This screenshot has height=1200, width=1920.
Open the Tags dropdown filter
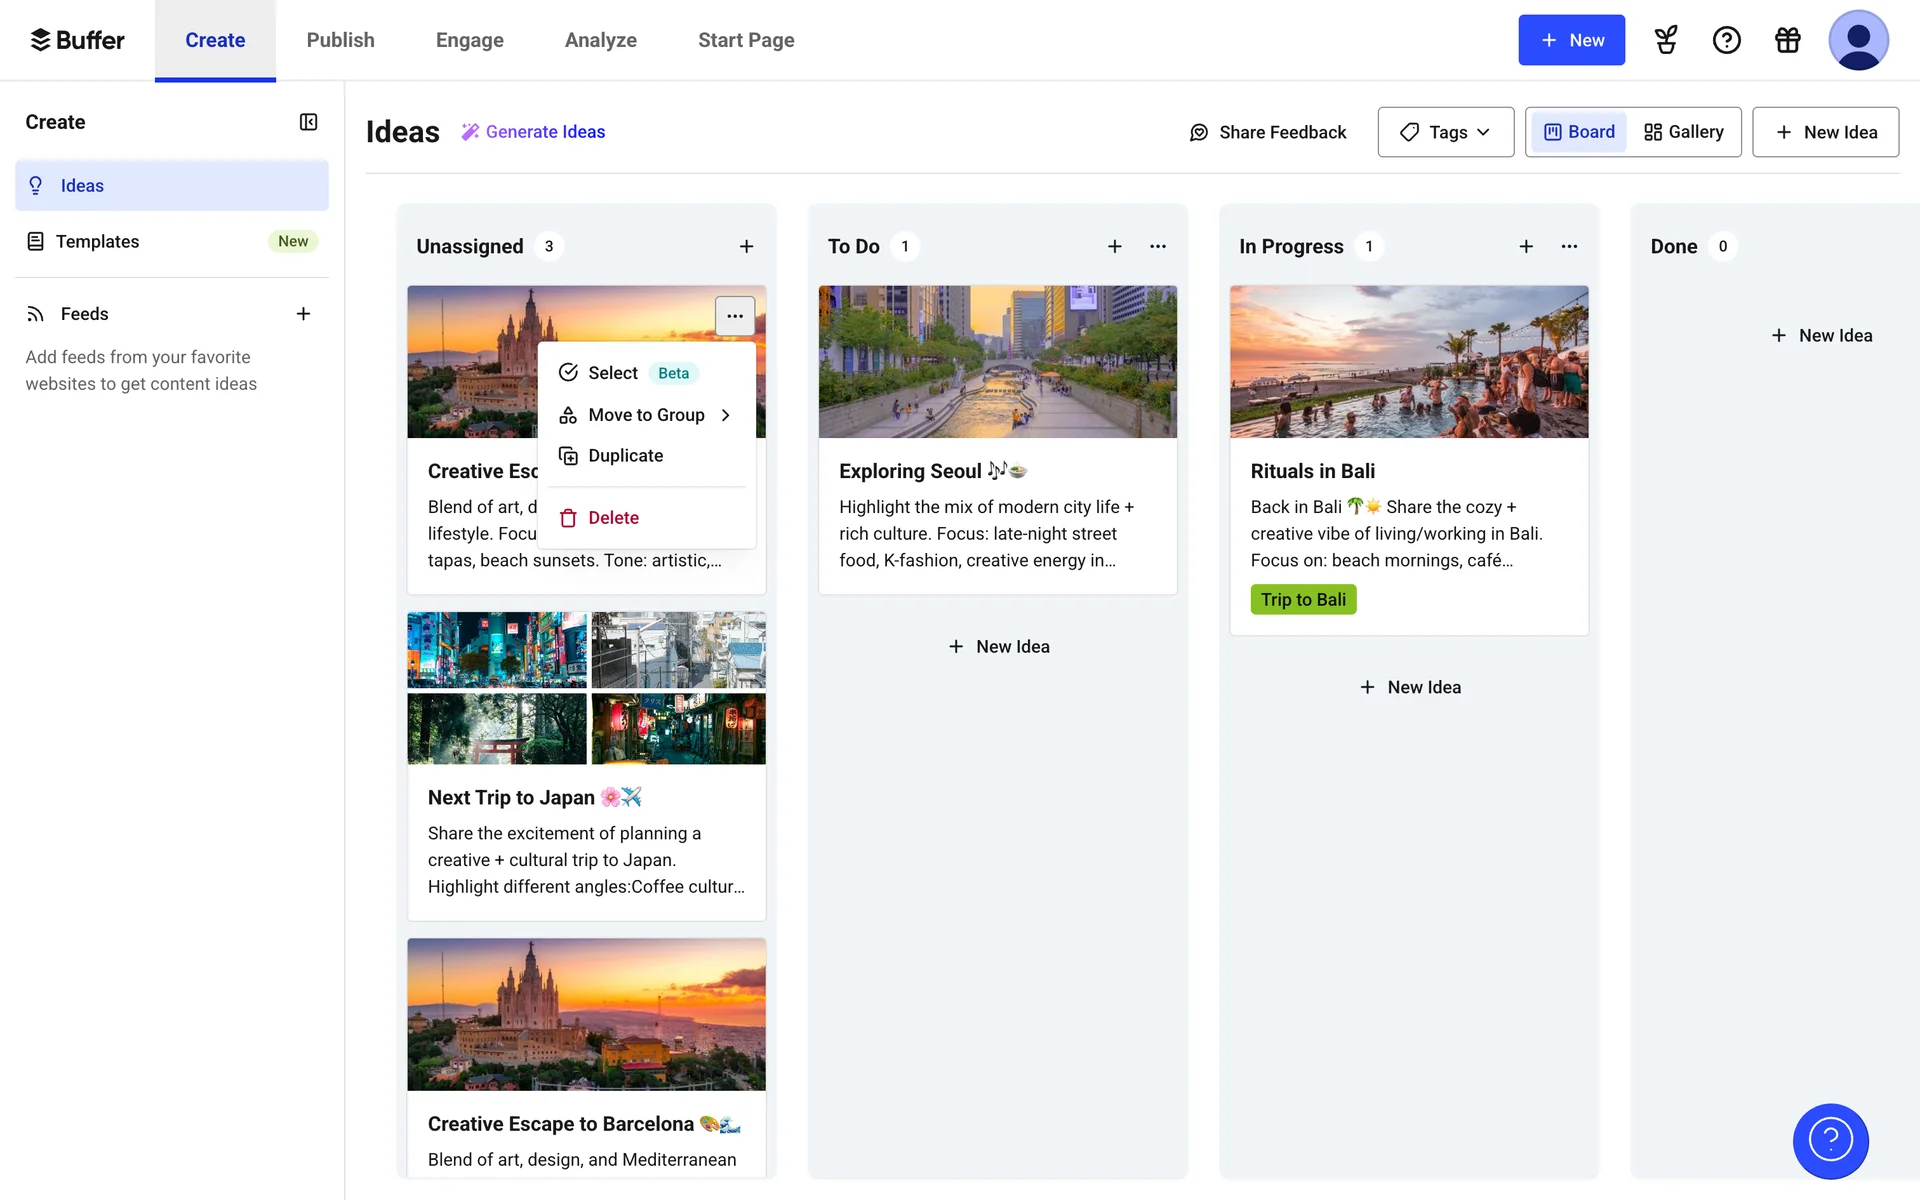1445,132
